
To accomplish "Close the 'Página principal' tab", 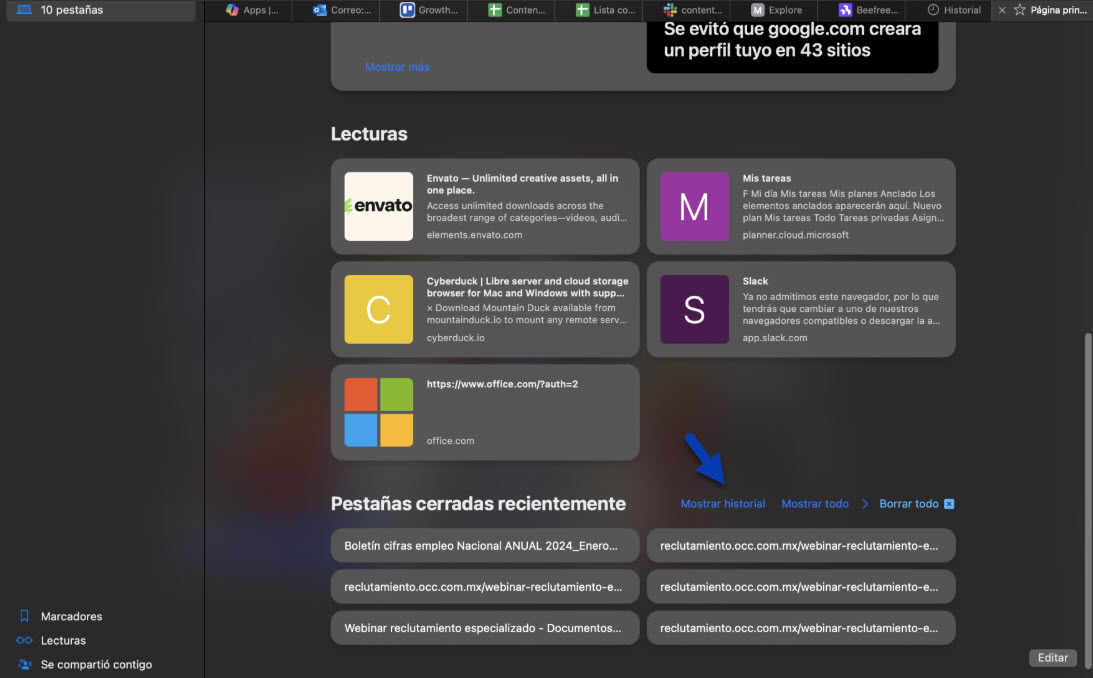I will [1002, 10].
